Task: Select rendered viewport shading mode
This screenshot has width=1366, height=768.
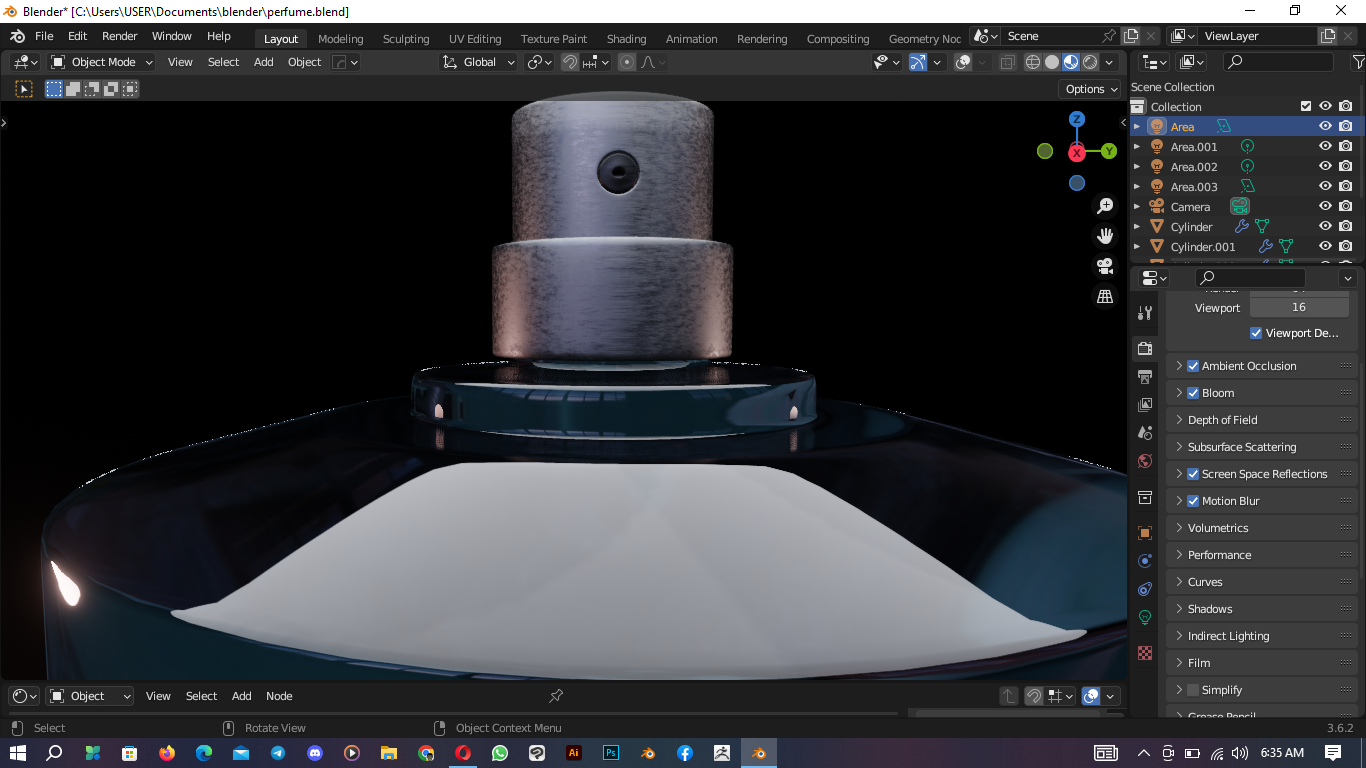Action: click(1090, 62)
